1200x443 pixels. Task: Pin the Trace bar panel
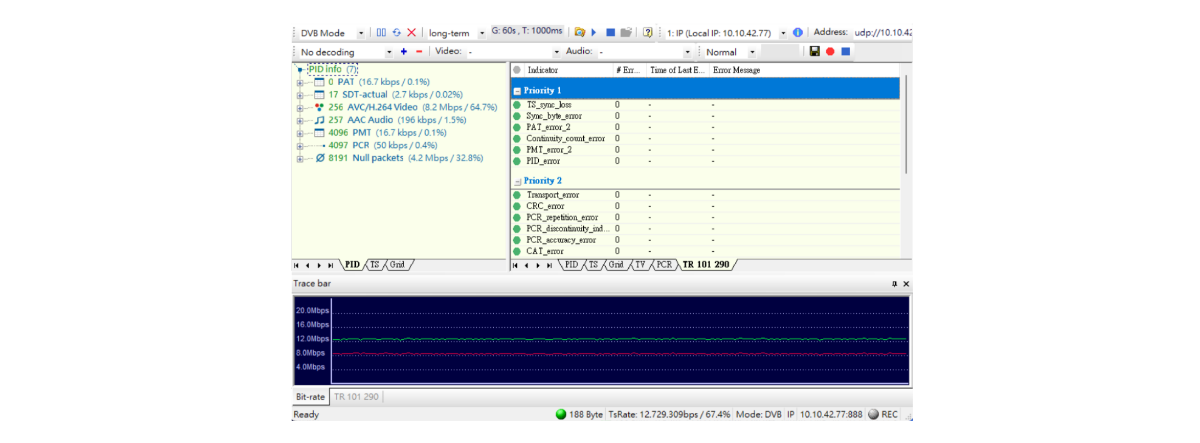[x=894, y=284]
